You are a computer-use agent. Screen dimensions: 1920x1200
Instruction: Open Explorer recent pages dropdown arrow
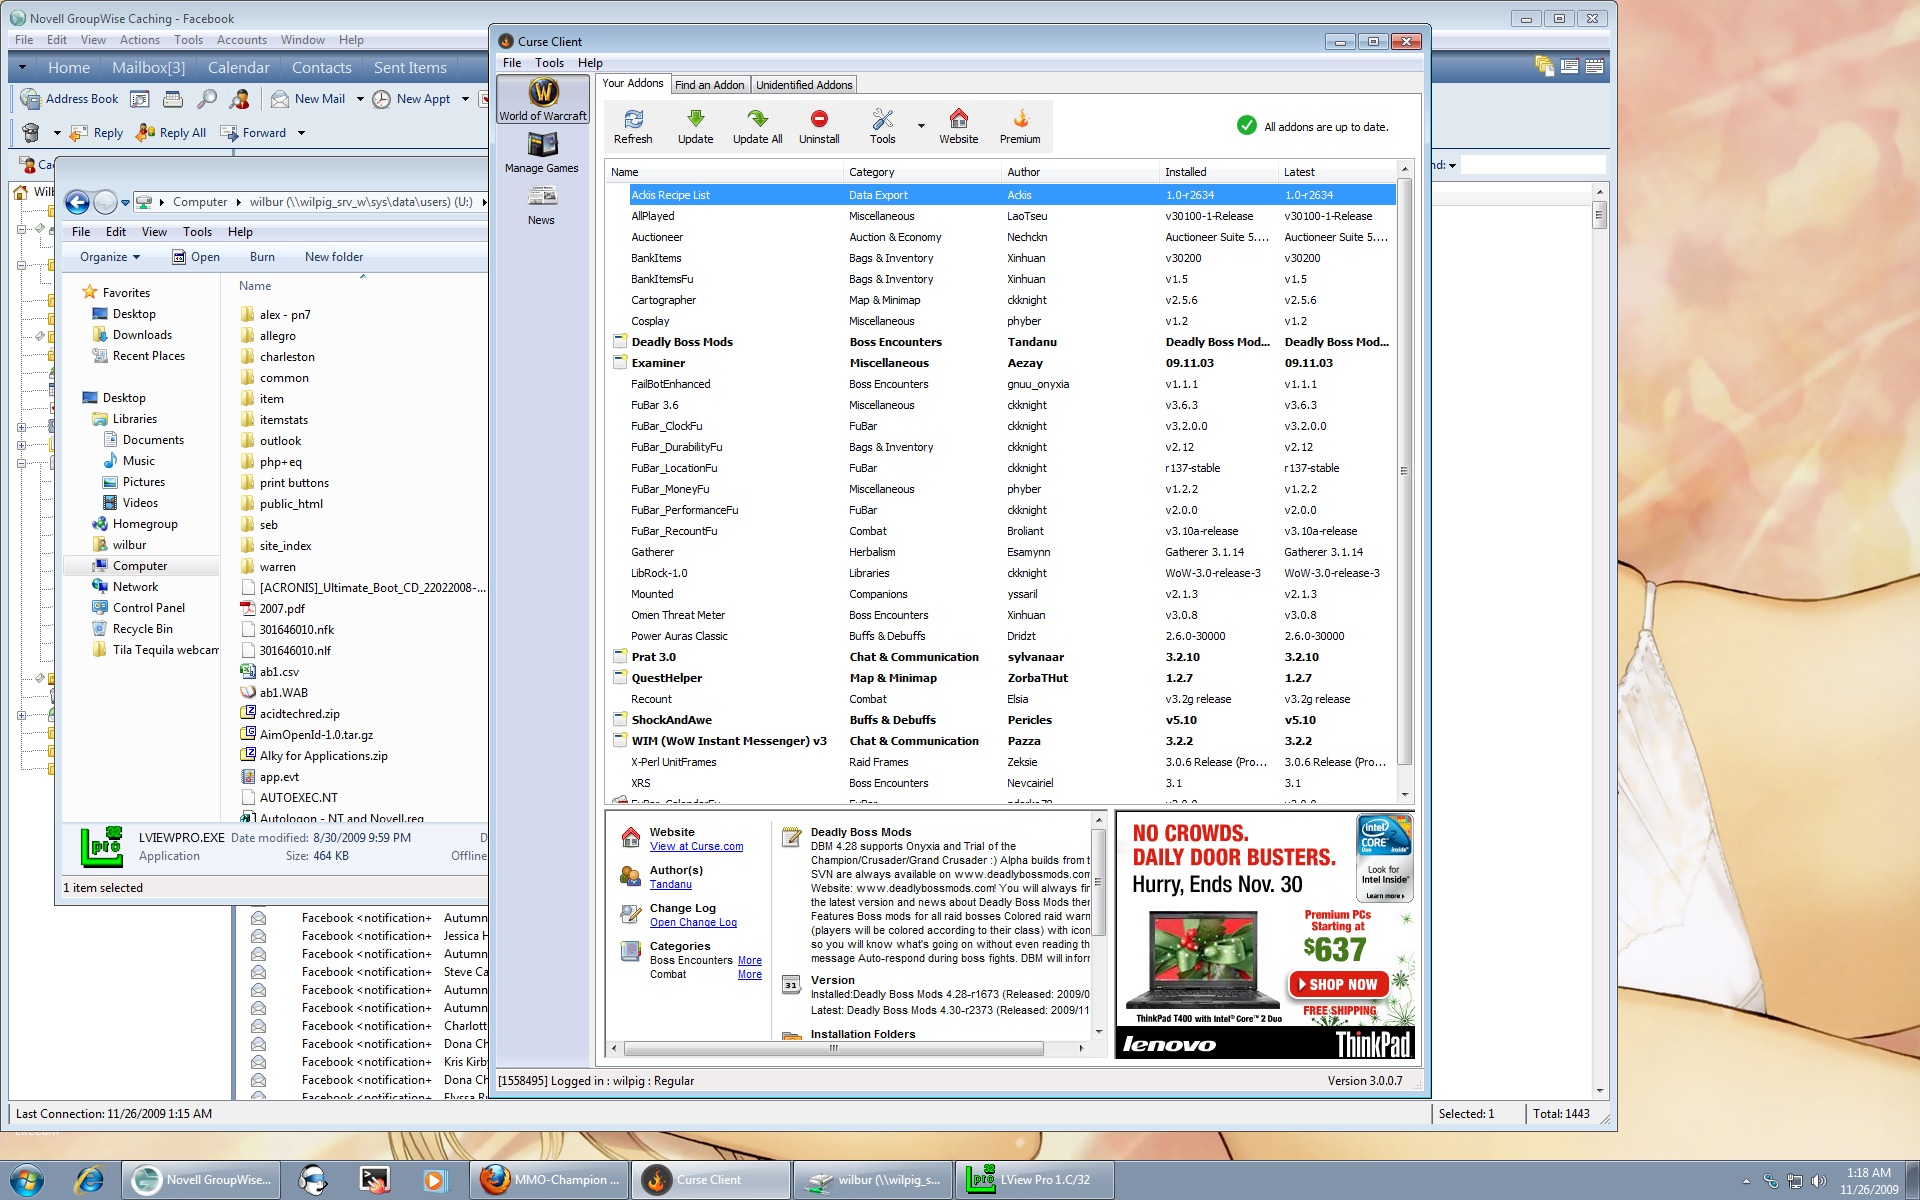(125, 202)
